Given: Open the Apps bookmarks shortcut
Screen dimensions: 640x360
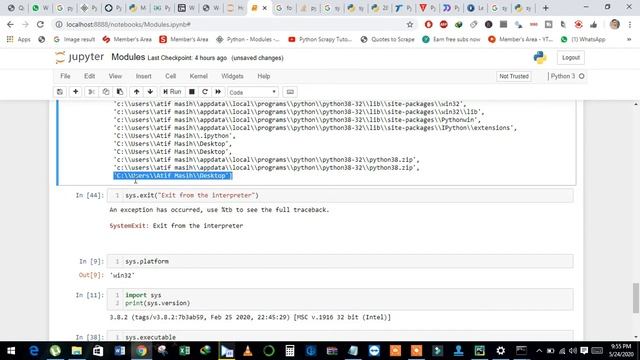Looking at the screenshot, I should [19, 40].
